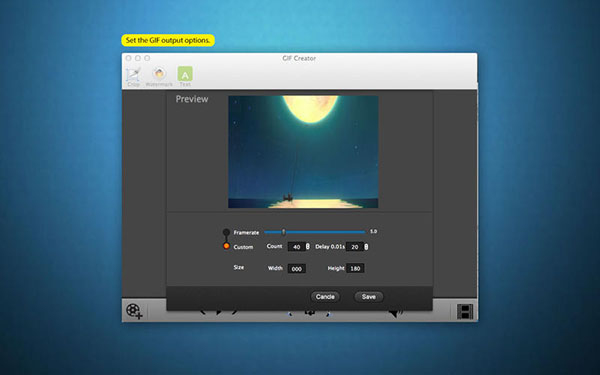Viewport: 600px width, 375px height.
Task: Close the GIF Creator window
Action: pos(129,58)
